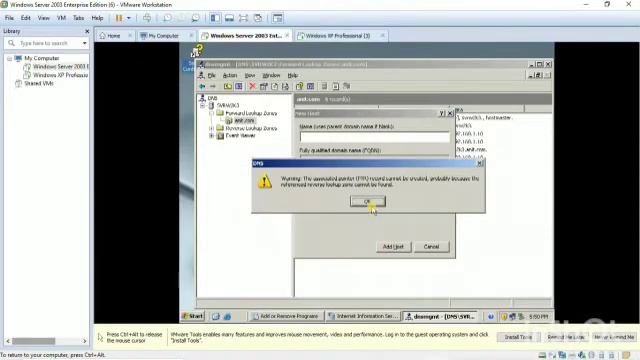Select the DNS root node in the tree
The width and height of the screenshot is (640, 360).
click(x=212, y=98)
